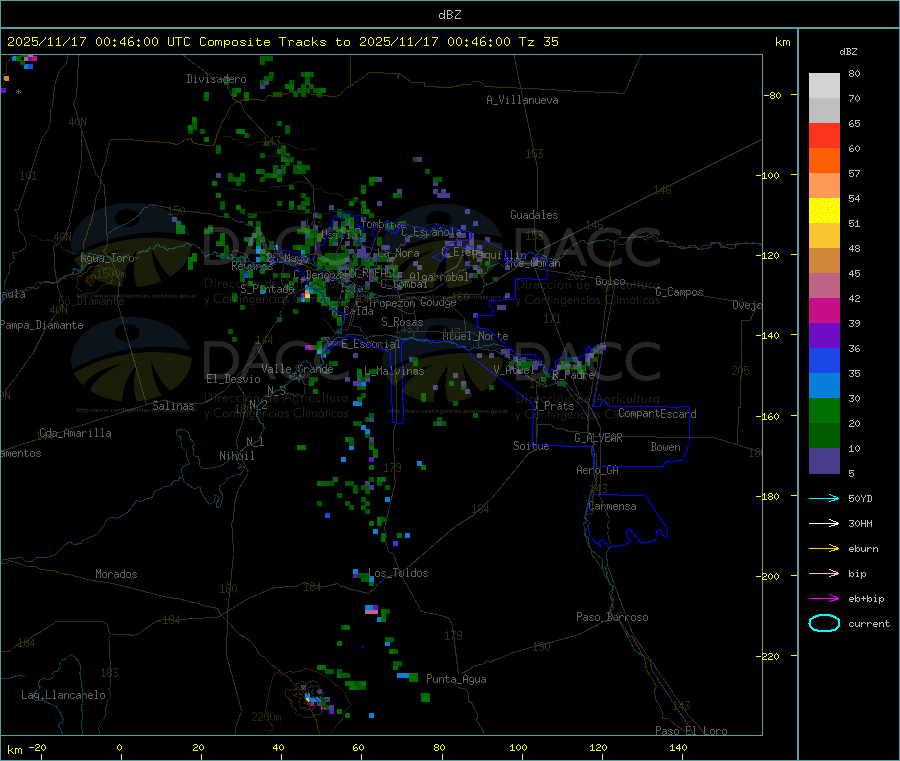
Task: Click the yellow 51 dBZ swatch
Action: point(824,211)
